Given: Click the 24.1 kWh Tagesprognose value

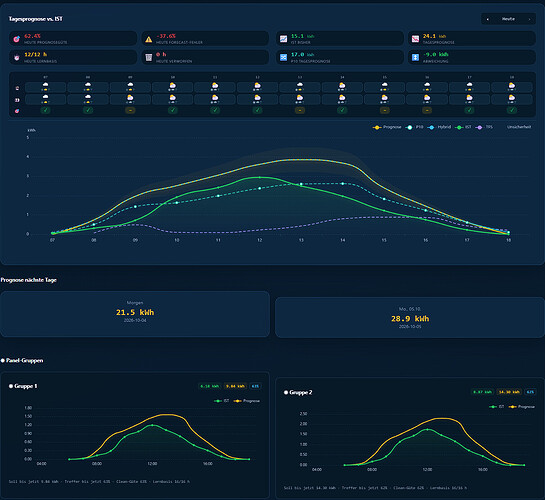Looking at the screenshot, I should (434, 36).
